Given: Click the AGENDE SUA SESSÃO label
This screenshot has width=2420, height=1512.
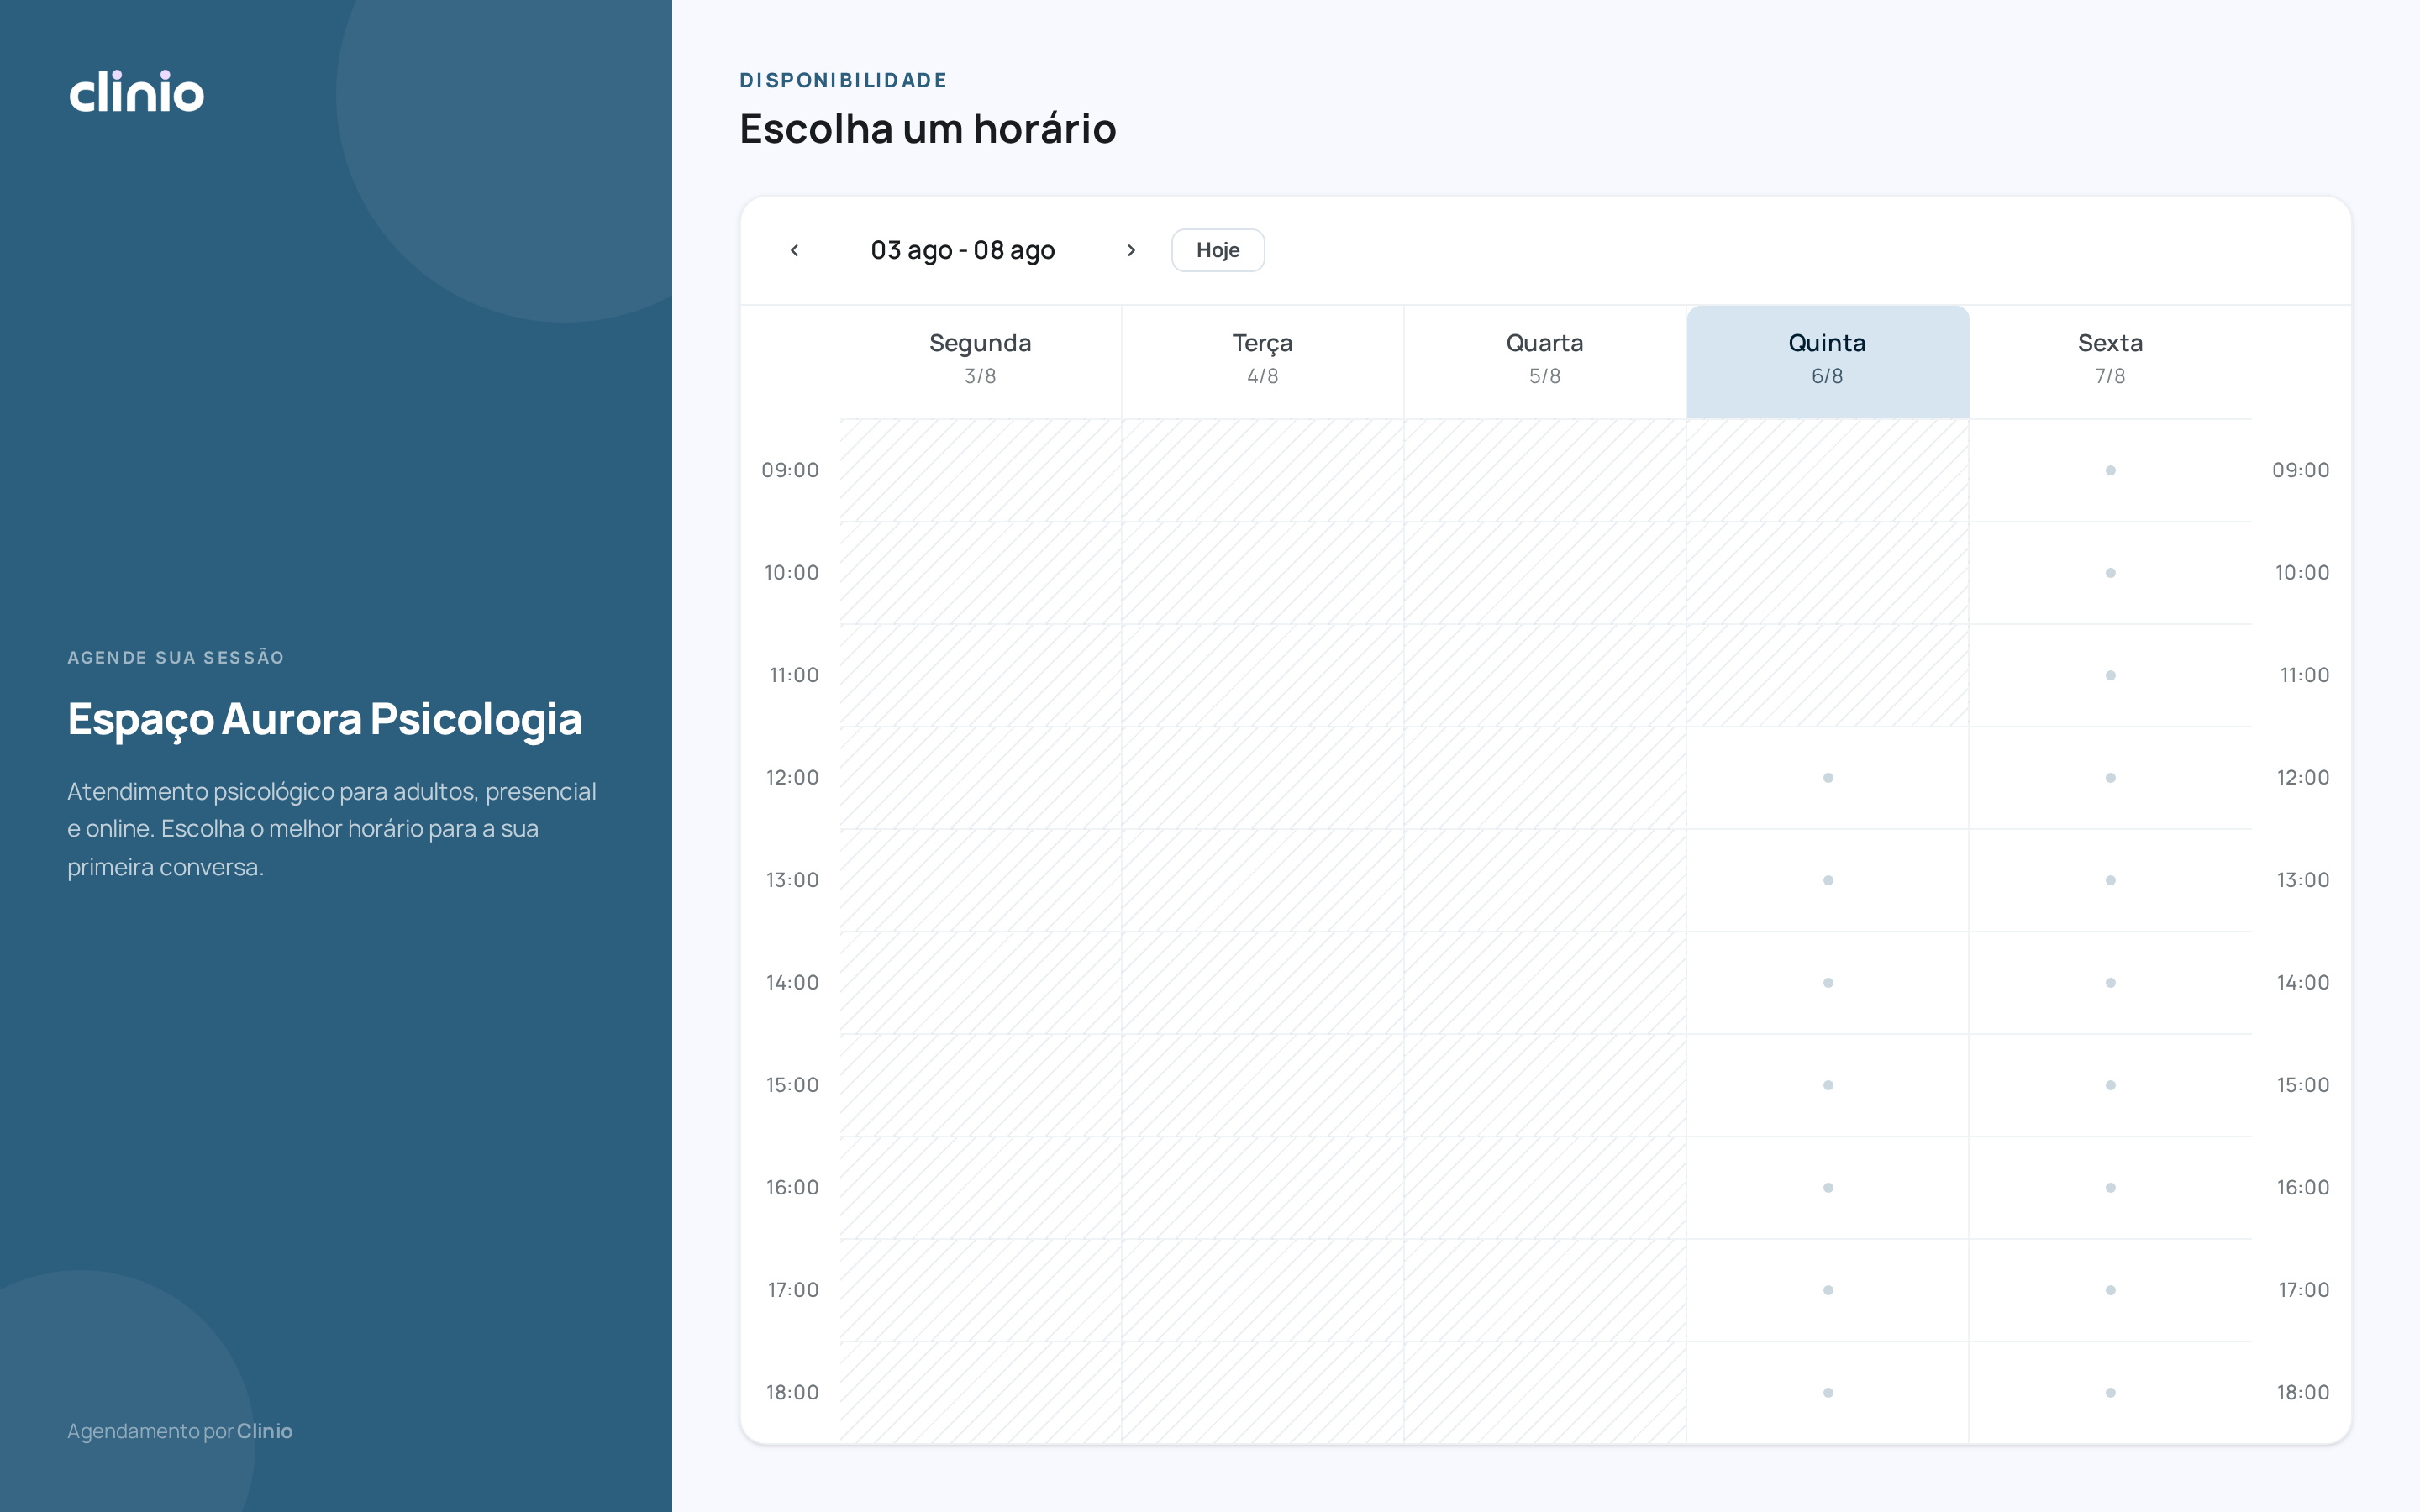Looking at the screenshot, I should point(176,657).
